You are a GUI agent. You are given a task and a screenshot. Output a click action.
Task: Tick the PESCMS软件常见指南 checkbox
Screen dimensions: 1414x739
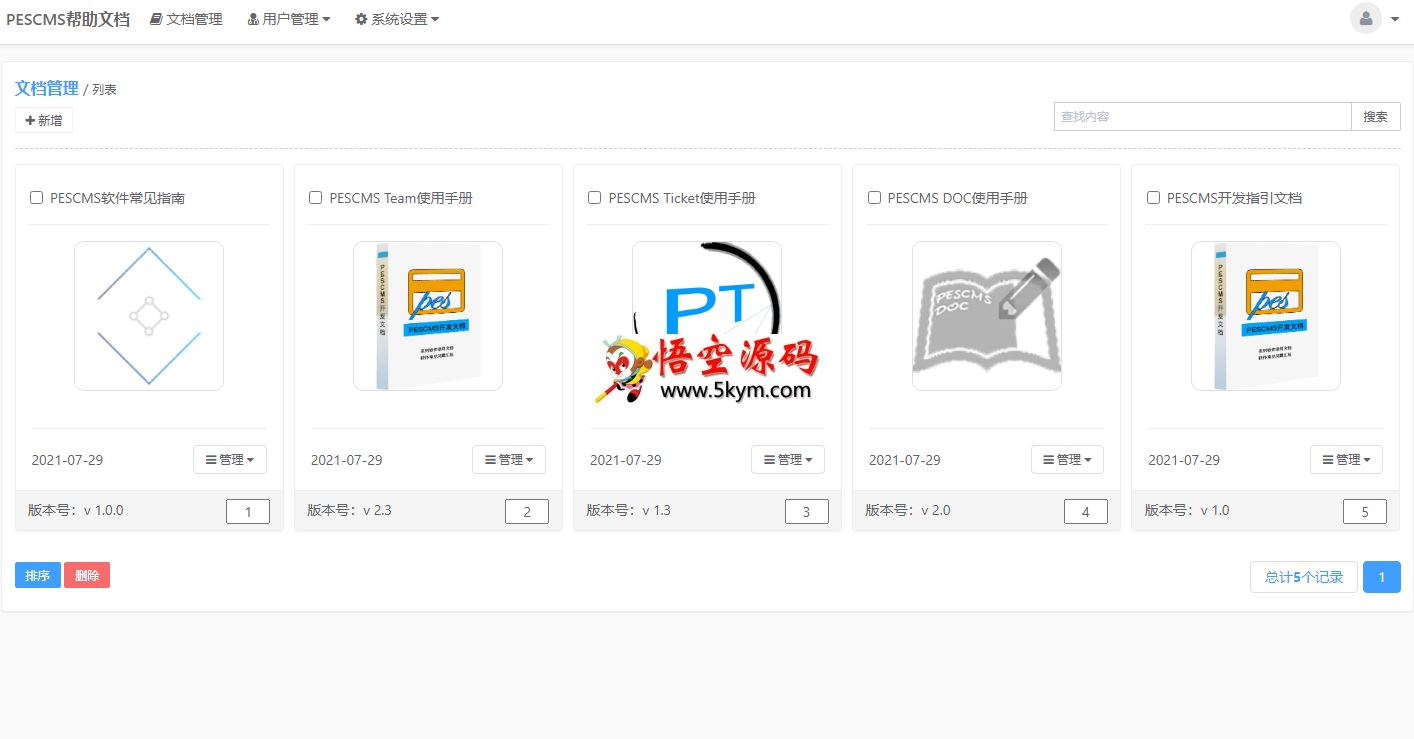37,198
